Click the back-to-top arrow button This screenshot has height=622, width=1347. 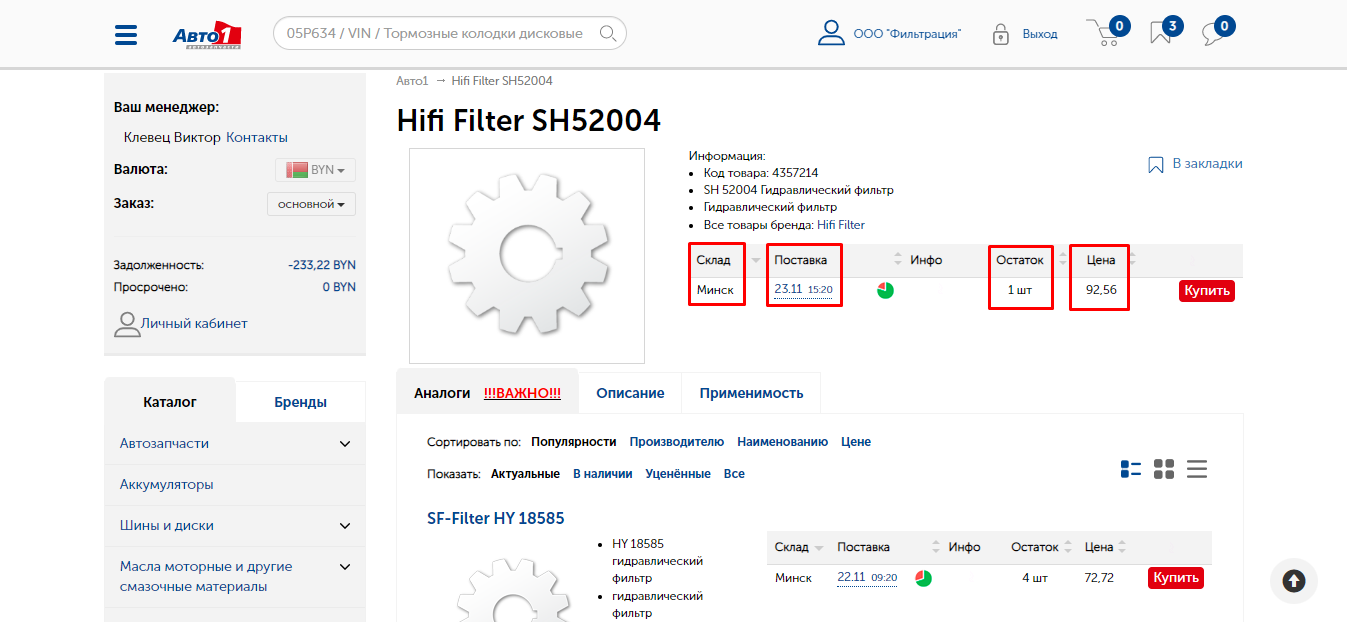[x=1294, y=581]
